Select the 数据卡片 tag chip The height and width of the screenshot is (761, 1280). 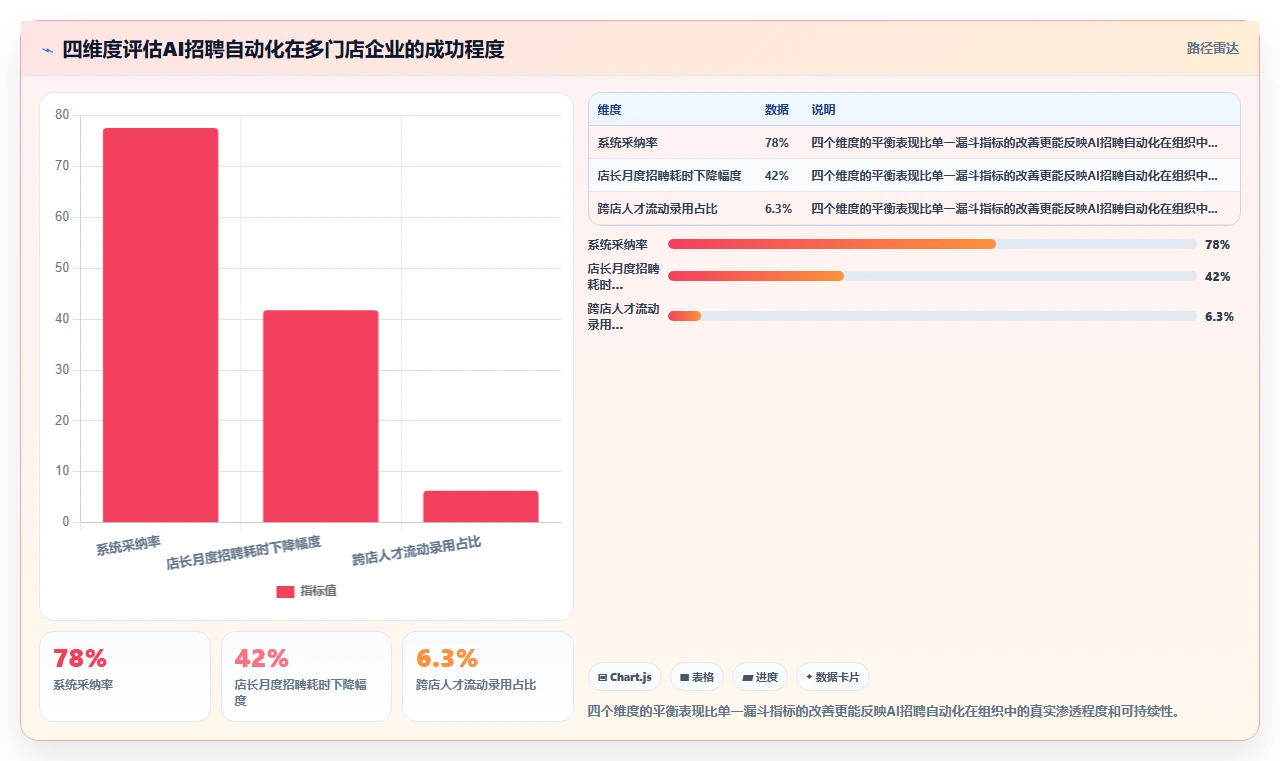pyautogui.click(x=833, y=677)
